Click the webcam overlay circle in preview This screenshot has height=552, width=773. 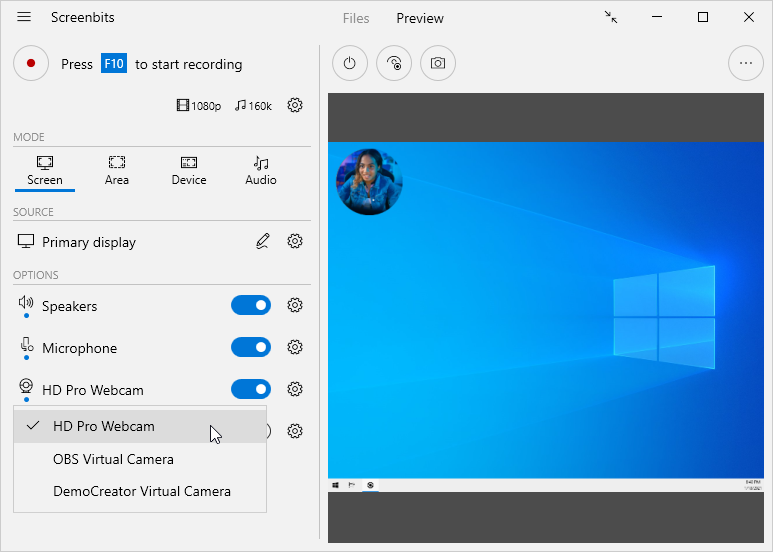tap(369, 182)
